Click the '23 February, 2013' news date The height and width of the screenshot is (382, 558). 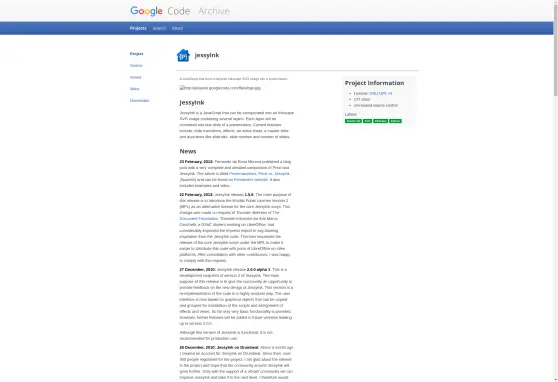pyautogui.click(x=196, y=162)
